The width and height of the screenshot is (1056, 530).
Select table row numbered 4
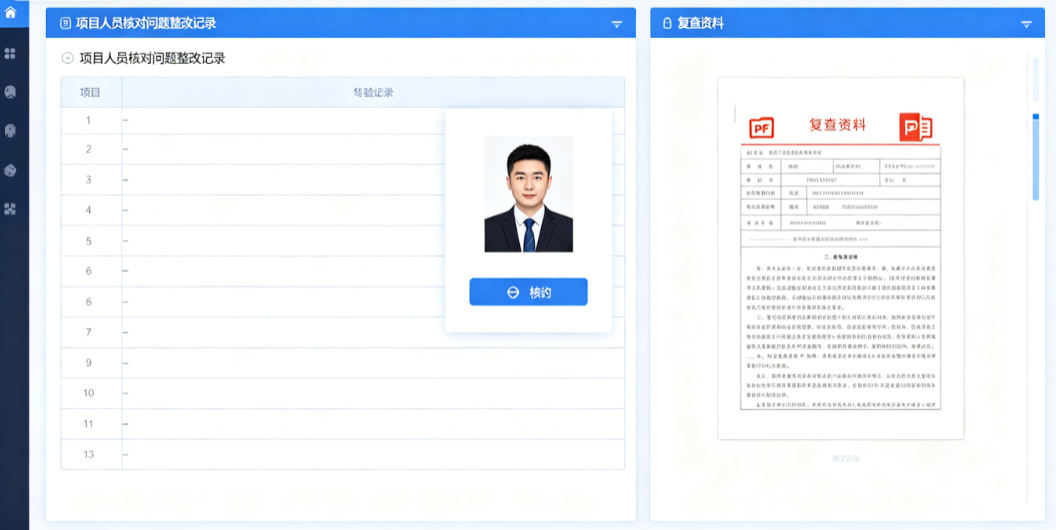pos(343,210)
